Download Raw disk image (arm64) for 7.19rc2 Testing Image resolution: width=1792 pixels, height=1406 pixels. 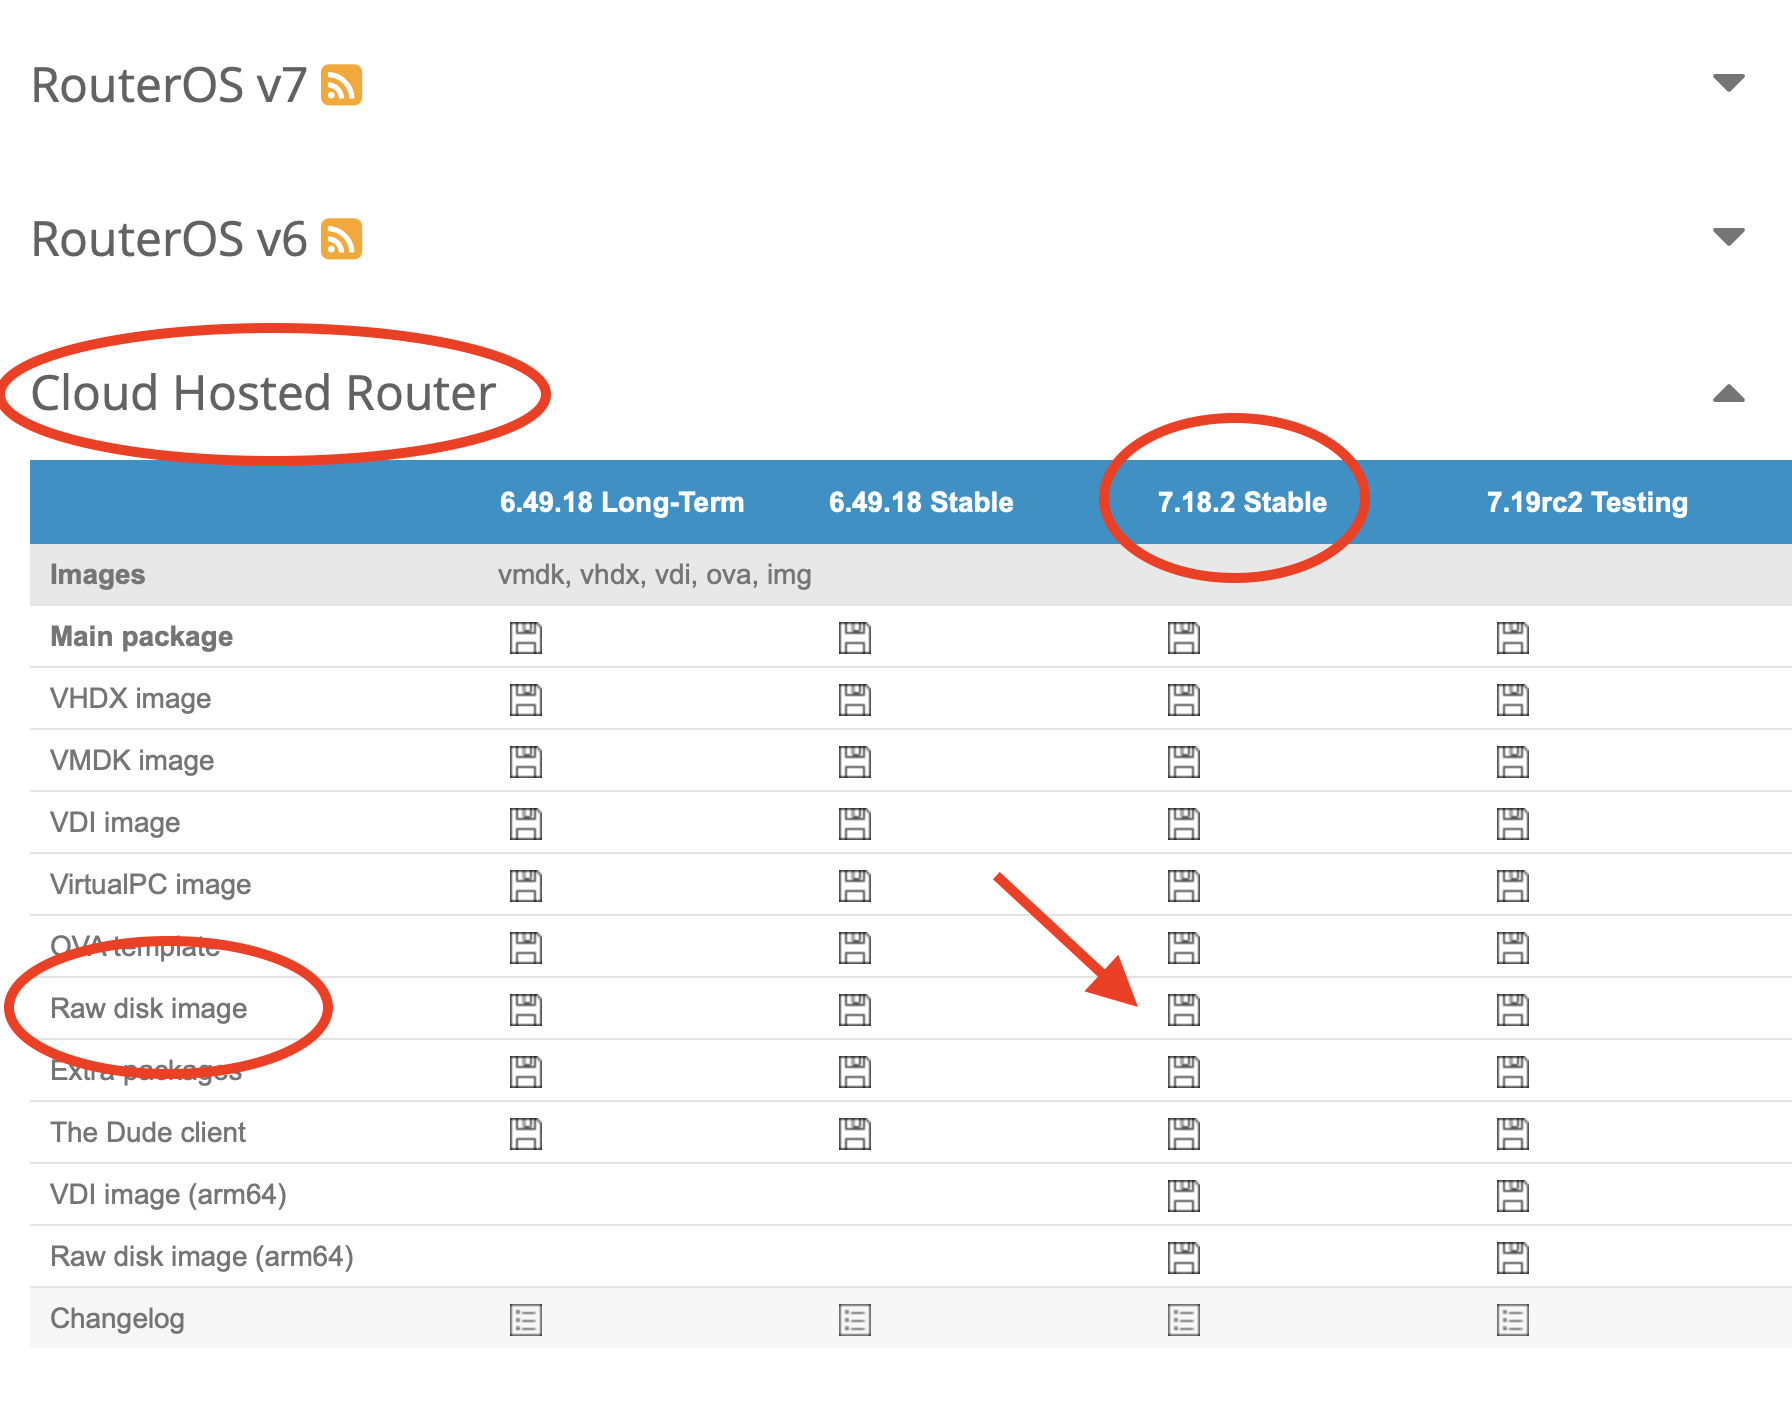tap(1513, 1258)
